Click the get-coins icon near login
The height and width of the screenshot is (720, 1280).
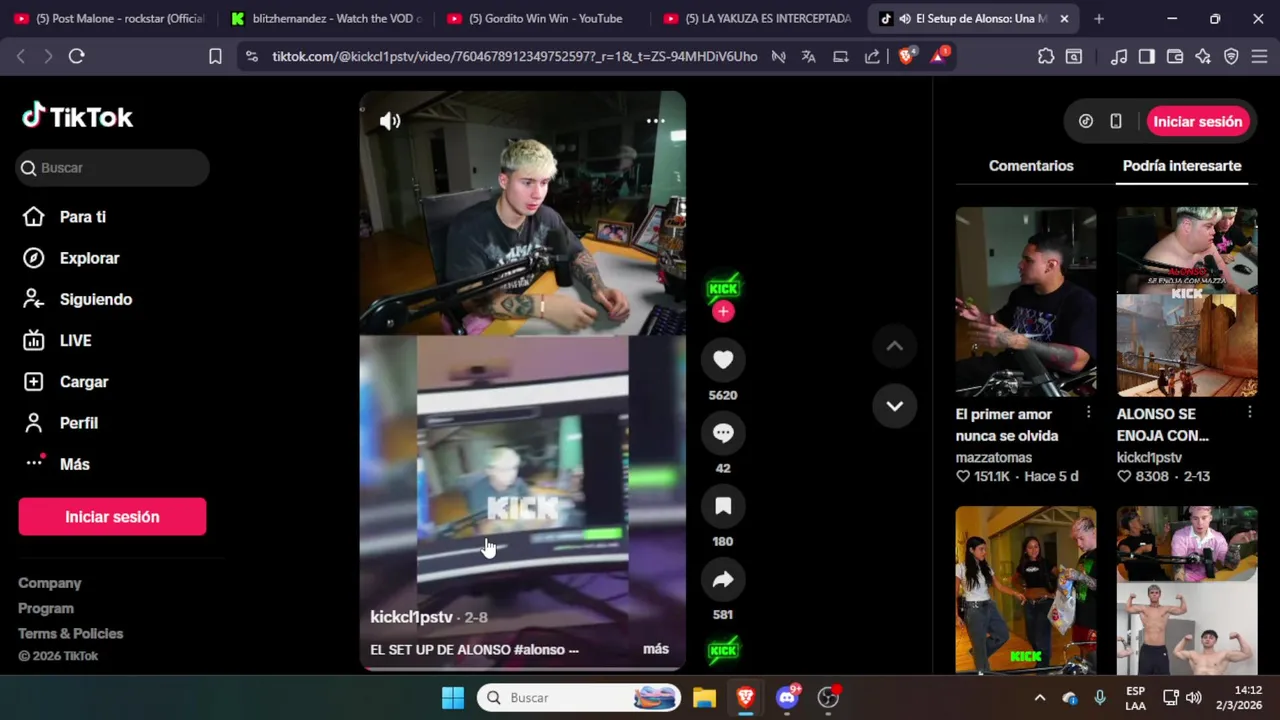[x=1086, y=121]
